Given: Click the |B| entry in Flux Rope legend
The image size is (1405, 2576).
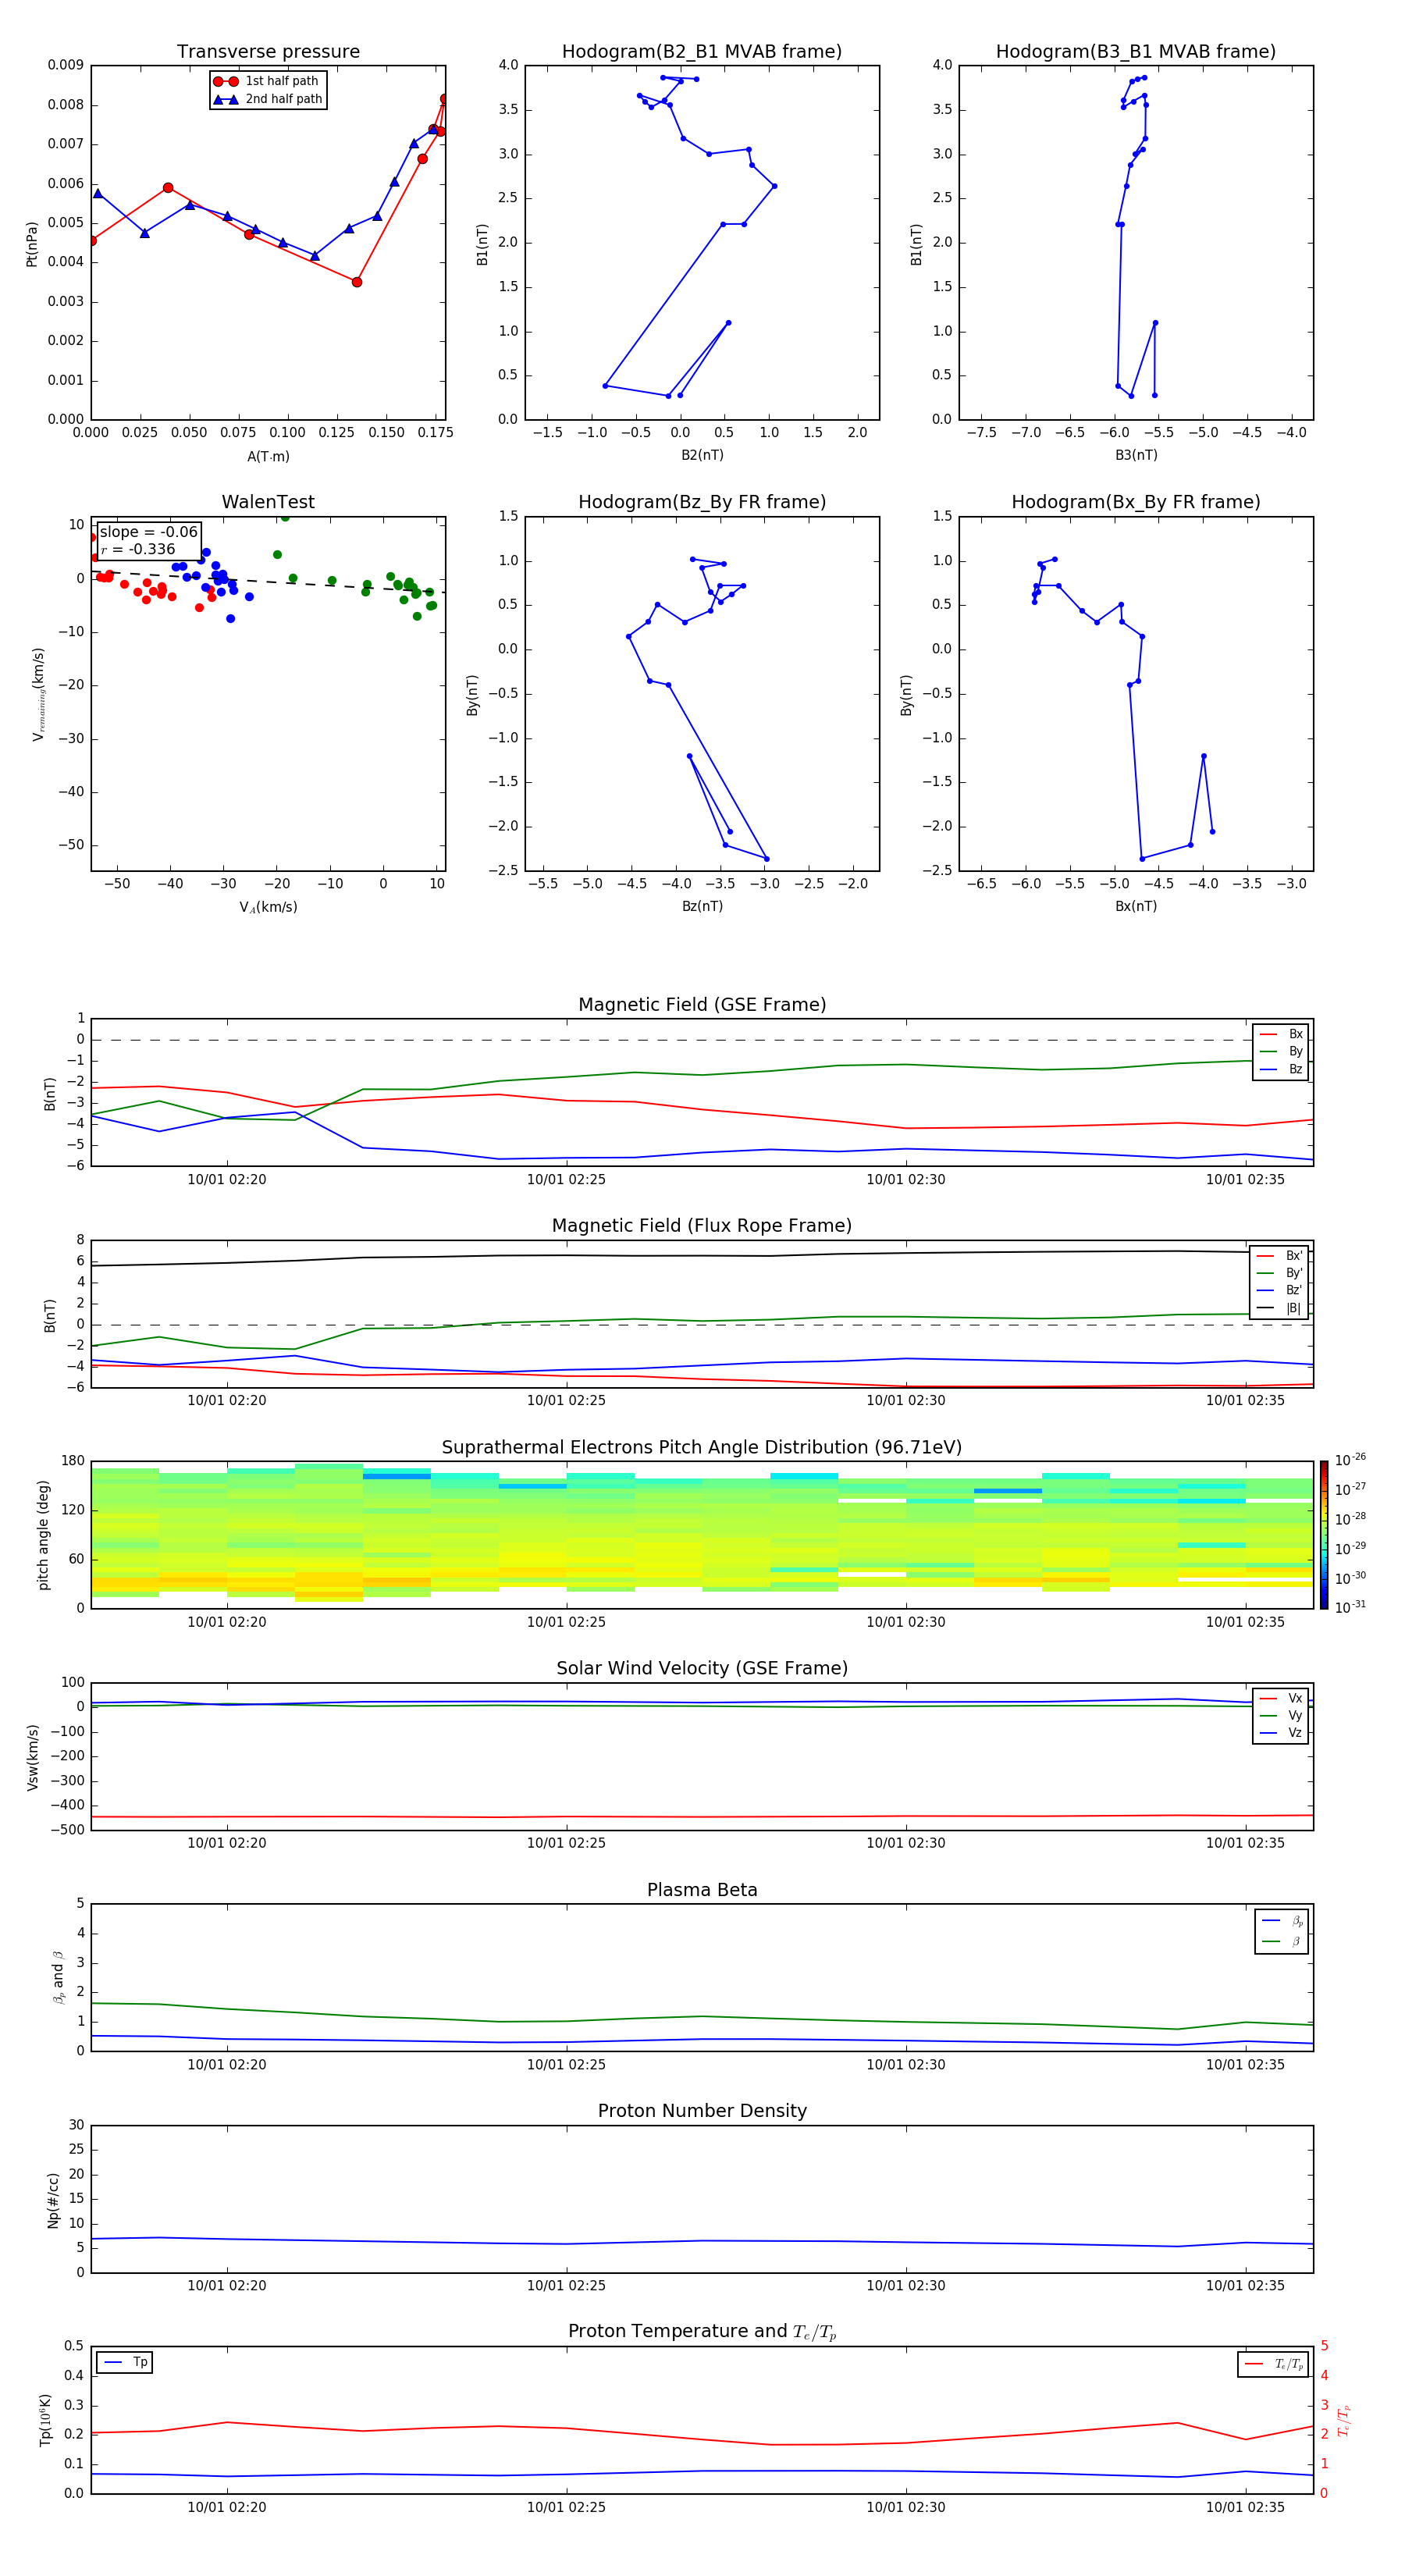Looking at the screenshot, I should [x=1279, y=1308].
